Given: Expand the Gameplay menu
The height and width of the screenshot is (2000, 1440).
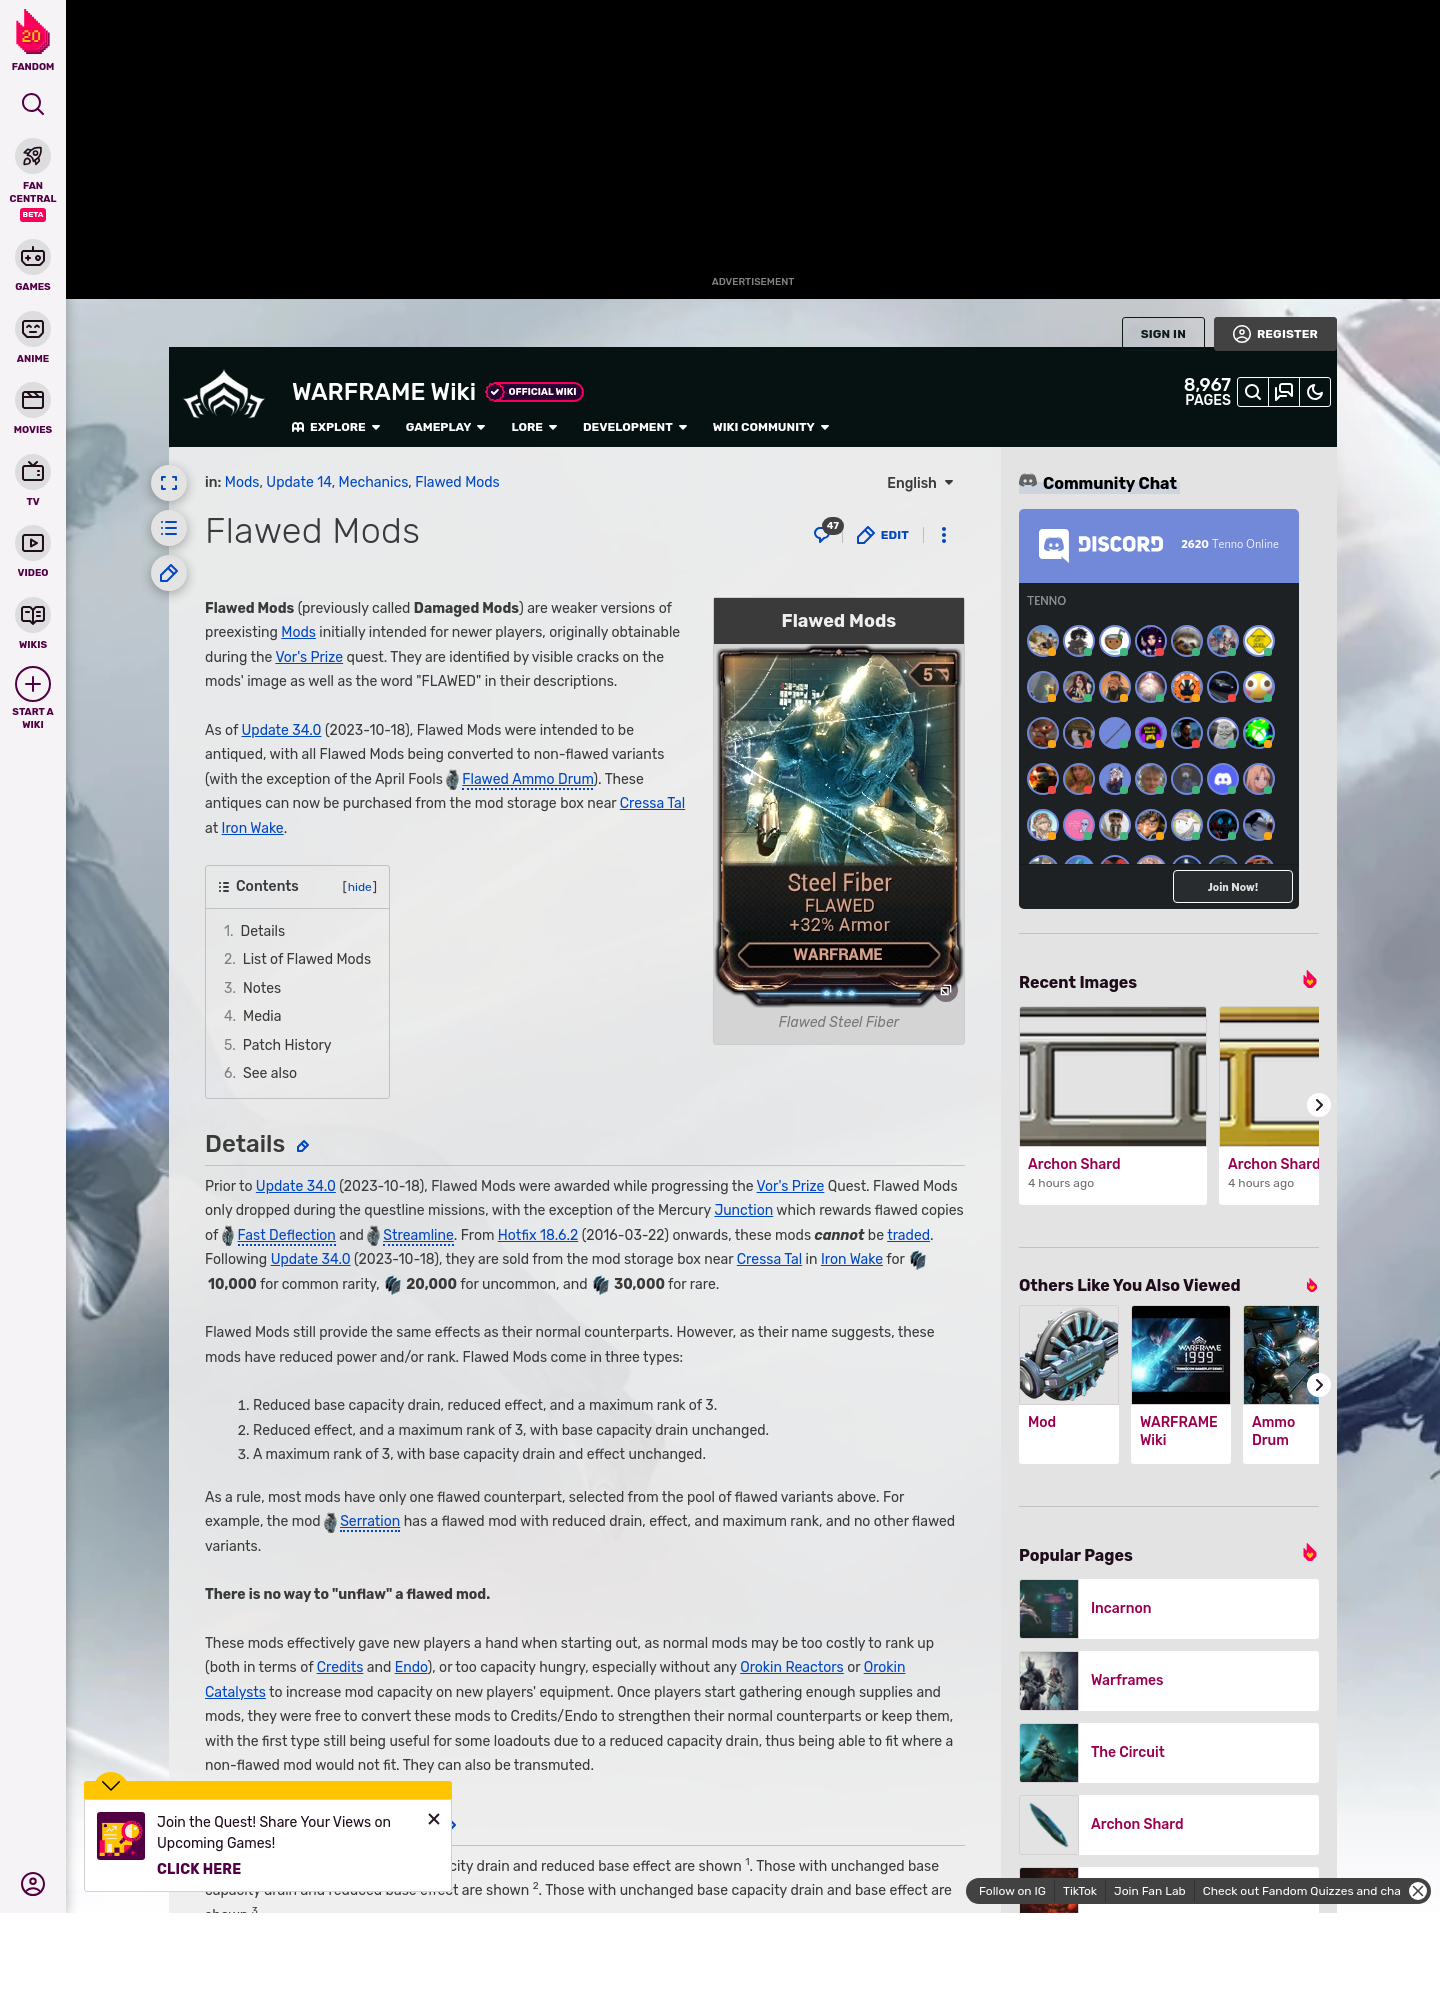Looking at the screenshot, I should click(446, 427).
